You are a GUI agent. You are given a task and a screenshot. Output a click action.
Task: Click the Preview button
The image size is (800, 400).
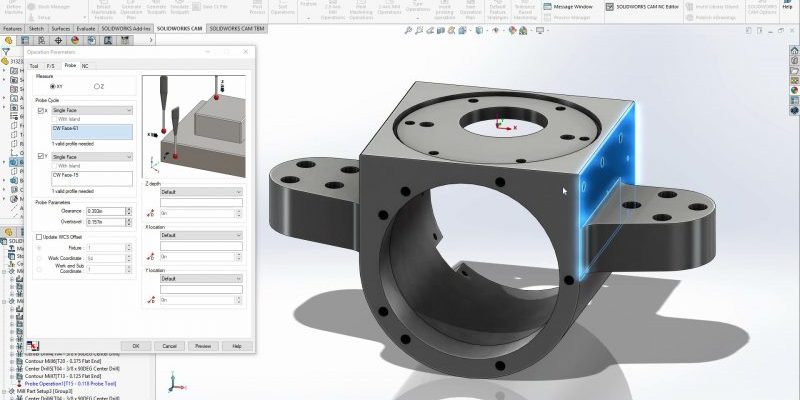tap(203, 345)
